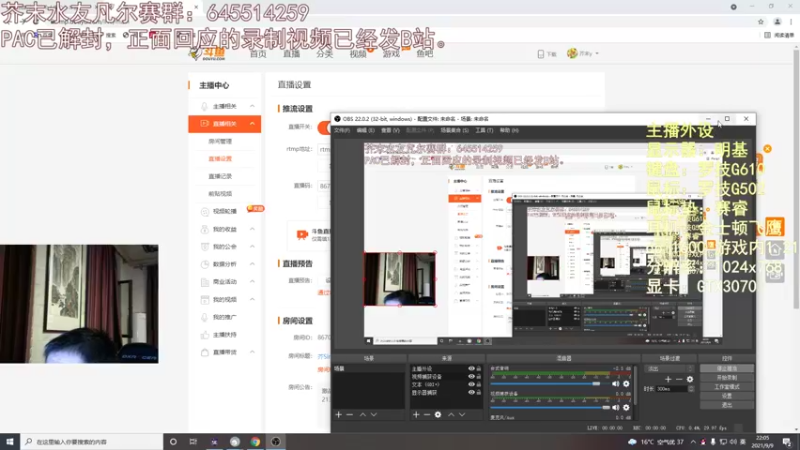Open 场景集合(S) menu in OBS

coord(455,131)
